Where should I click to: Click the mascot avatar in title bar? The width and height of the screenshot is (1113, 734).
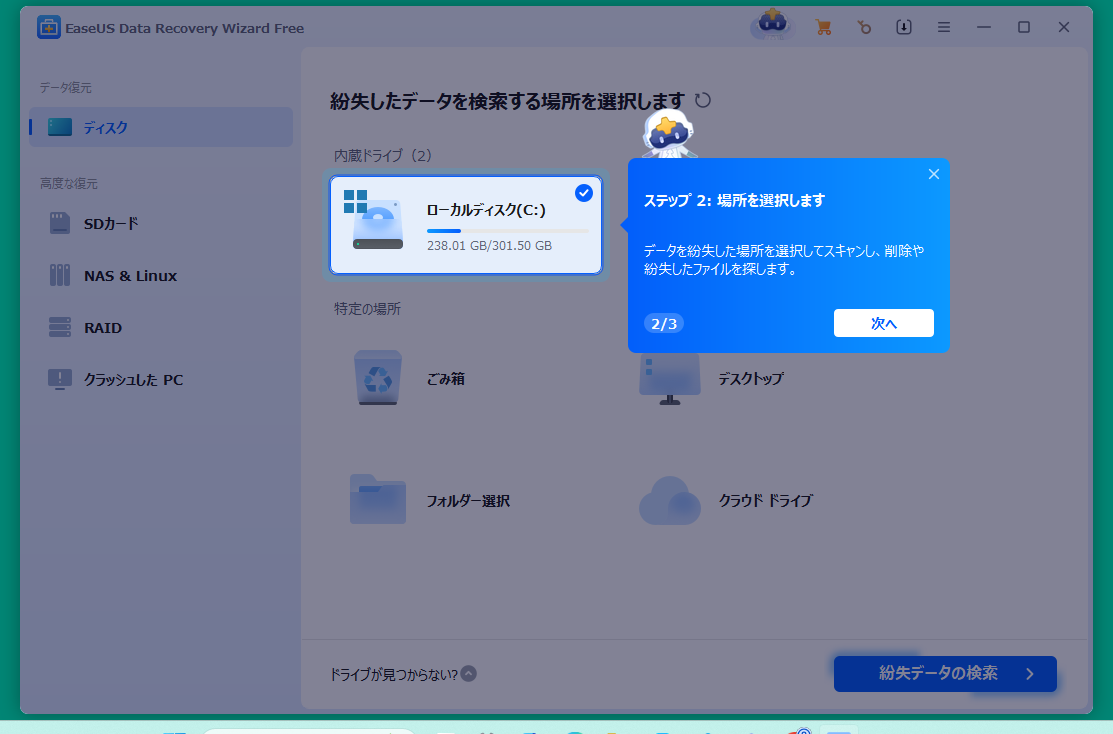point(772,25)
